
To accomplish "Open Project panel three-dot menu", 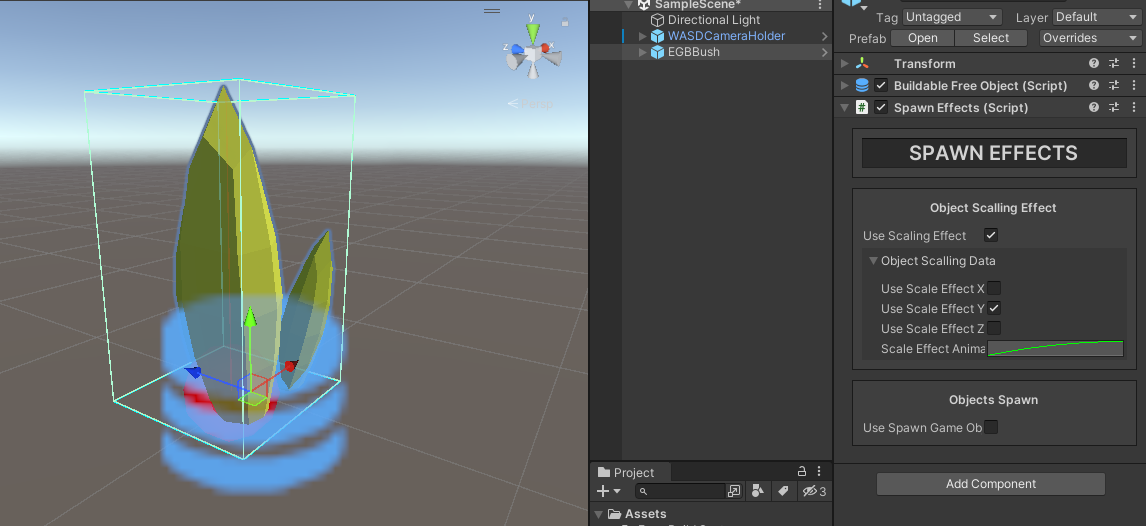I will pos(819,471).
